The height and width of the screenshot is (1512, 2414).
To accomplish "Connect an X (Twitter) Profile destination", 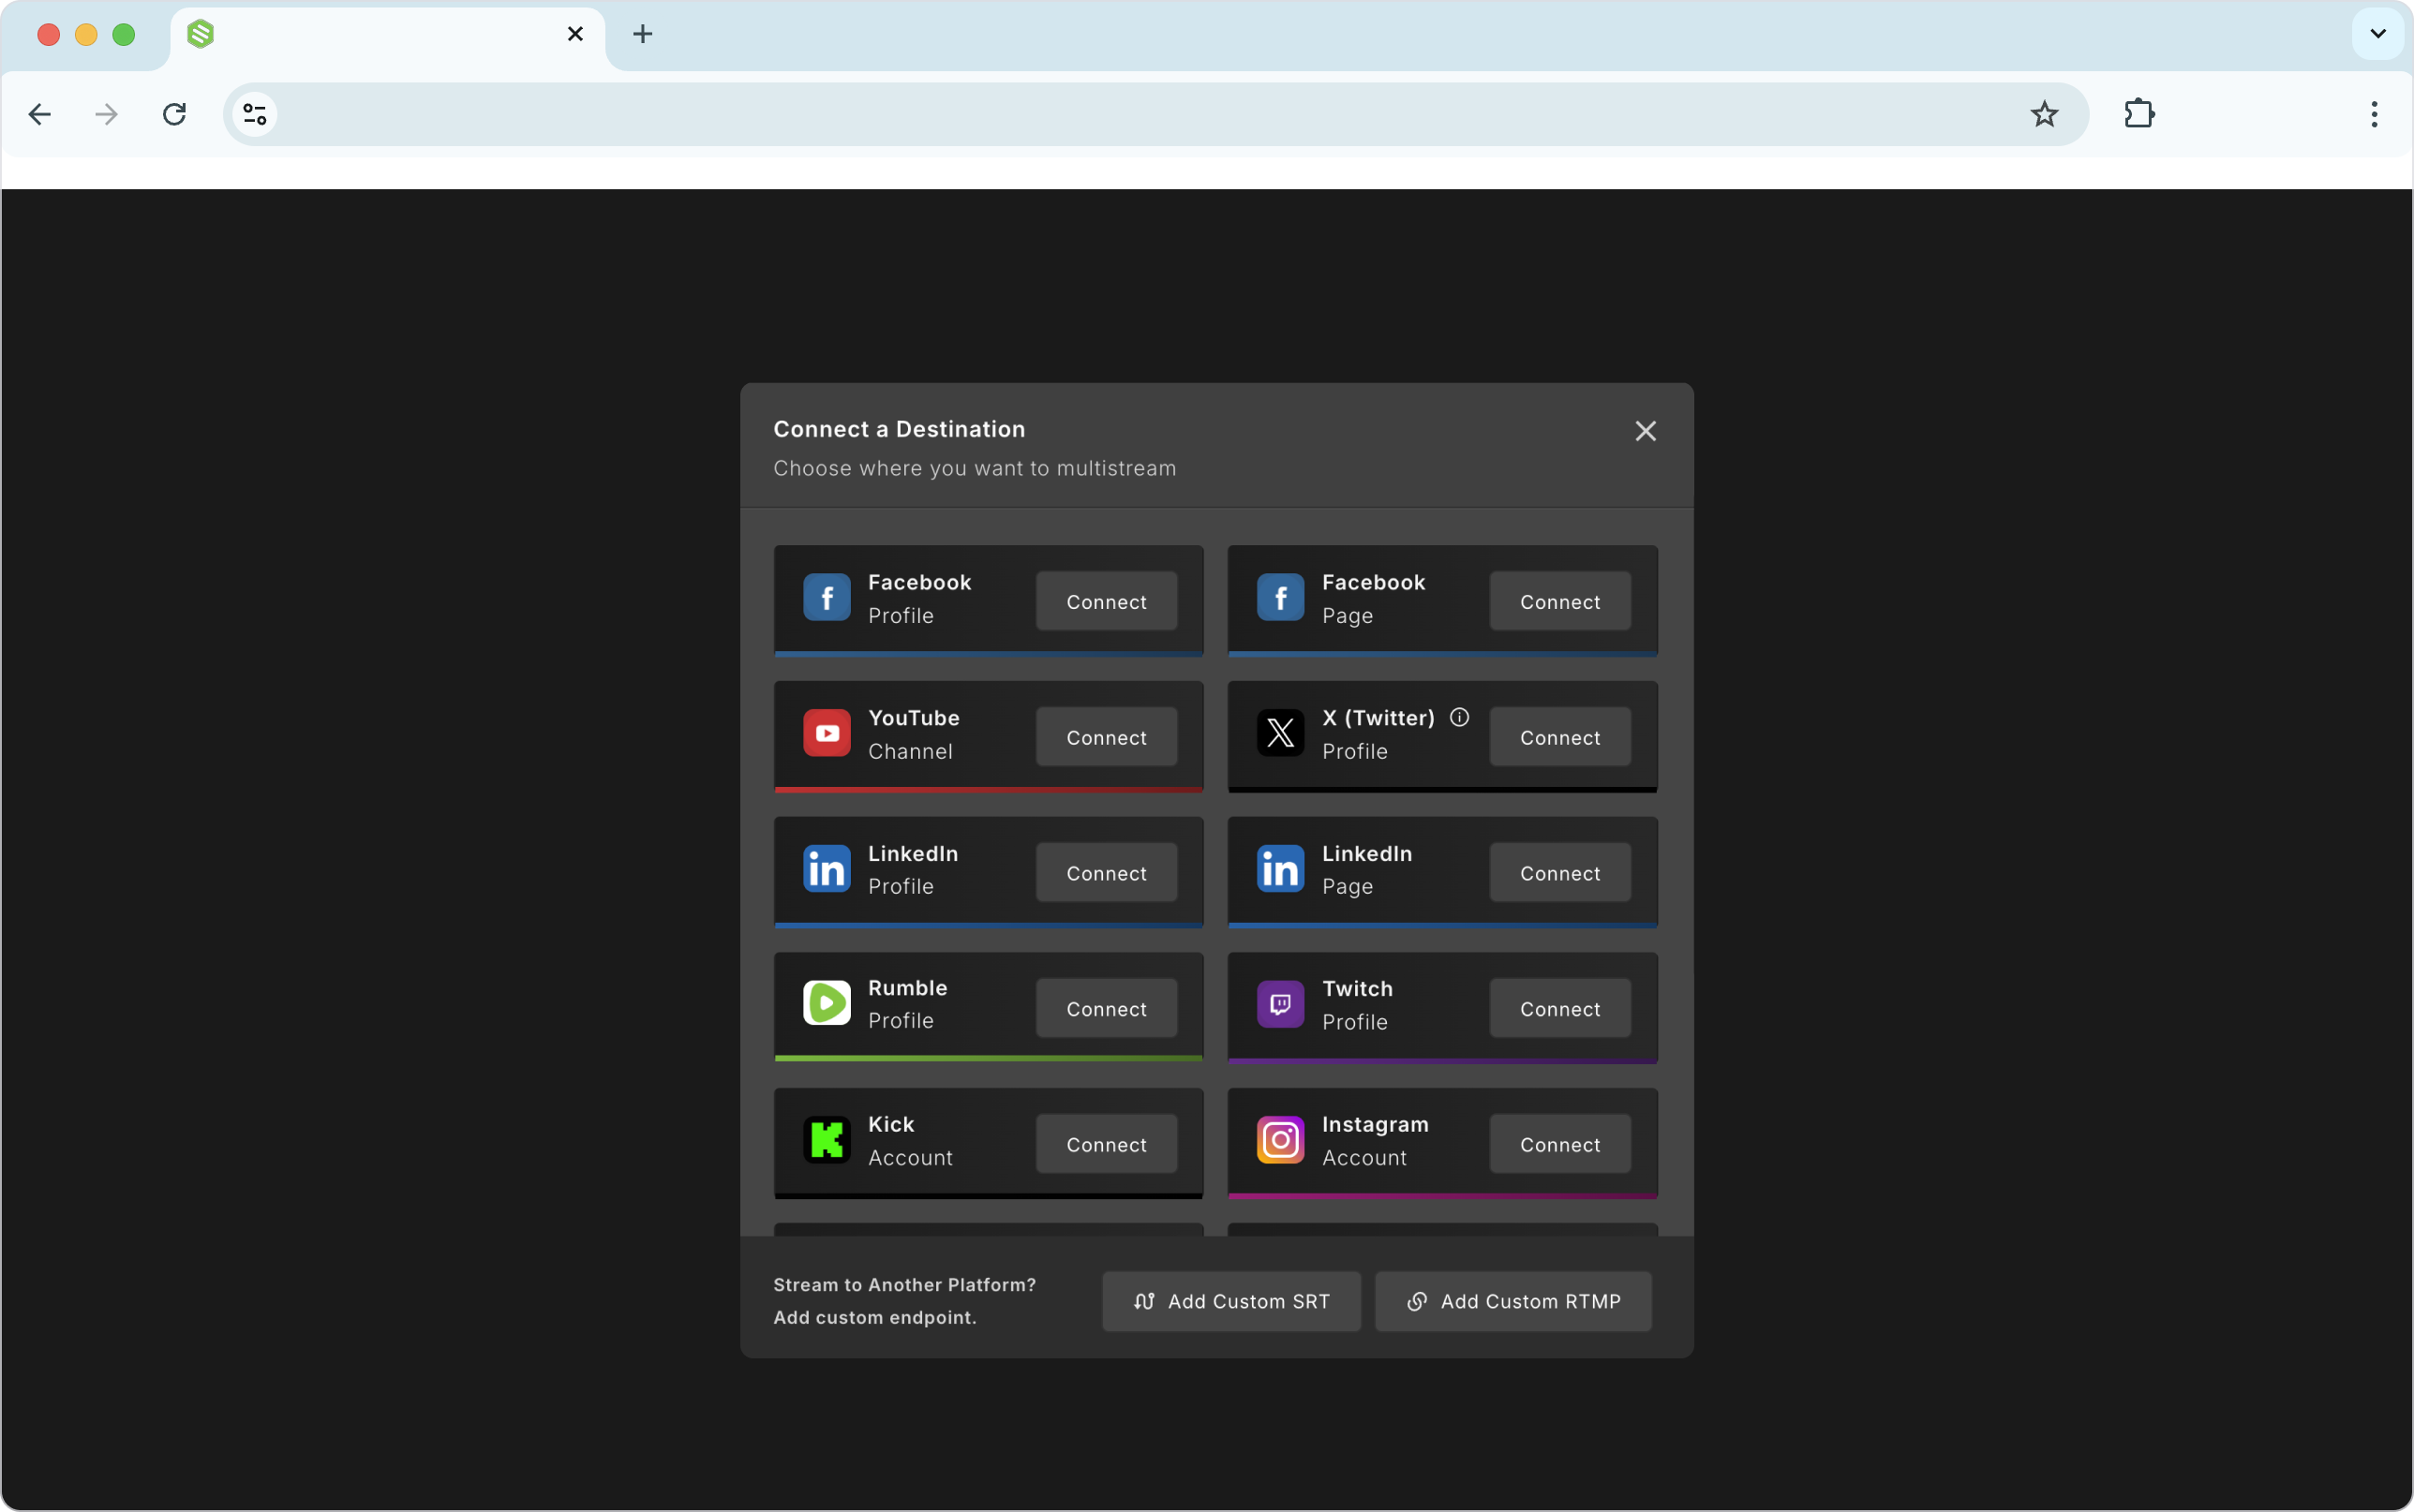I will [x=1560, y=737].
